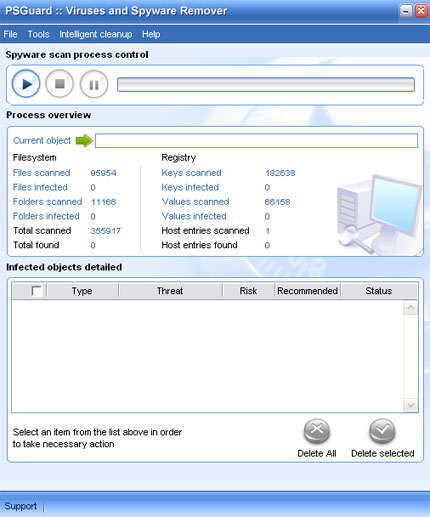Click the Spyware scan process control heading
This screenshot has width=430, height=517.
tap(77, 54)
